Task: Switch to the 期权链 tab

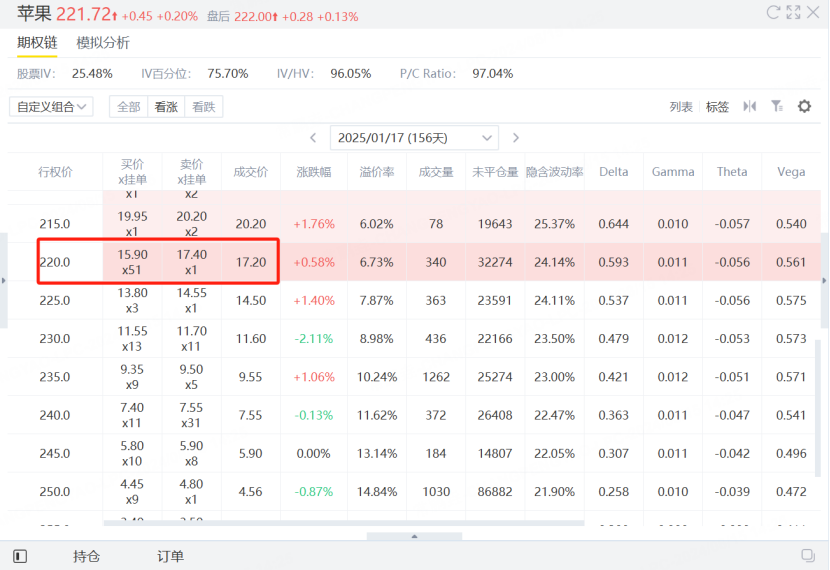Action: click(37, 43)
